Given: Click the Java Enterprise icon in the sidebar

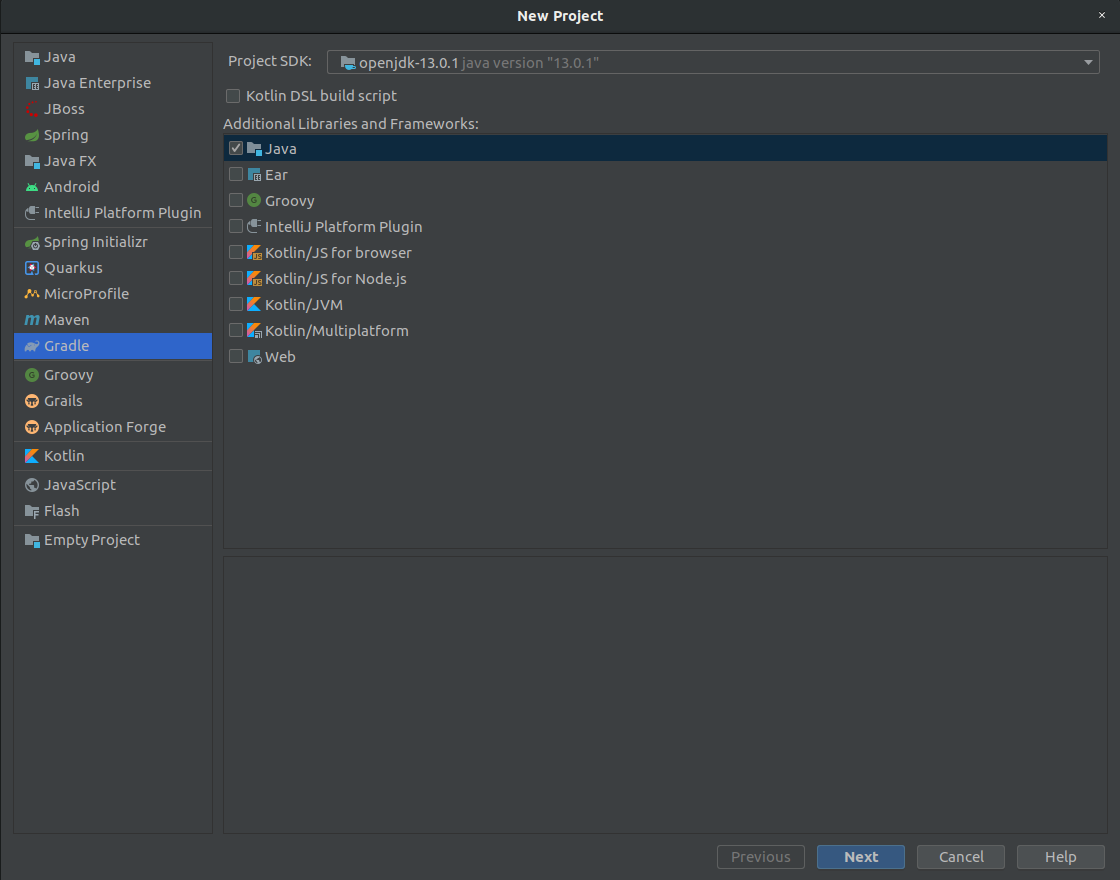Looking at the screenshot, I should point(32,84).
